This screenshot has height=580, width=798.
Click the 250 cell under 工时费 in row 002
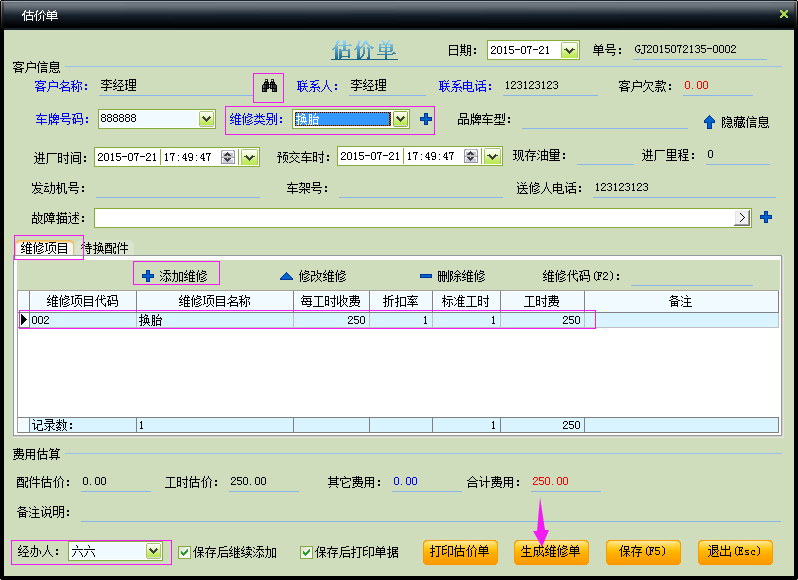543,320
